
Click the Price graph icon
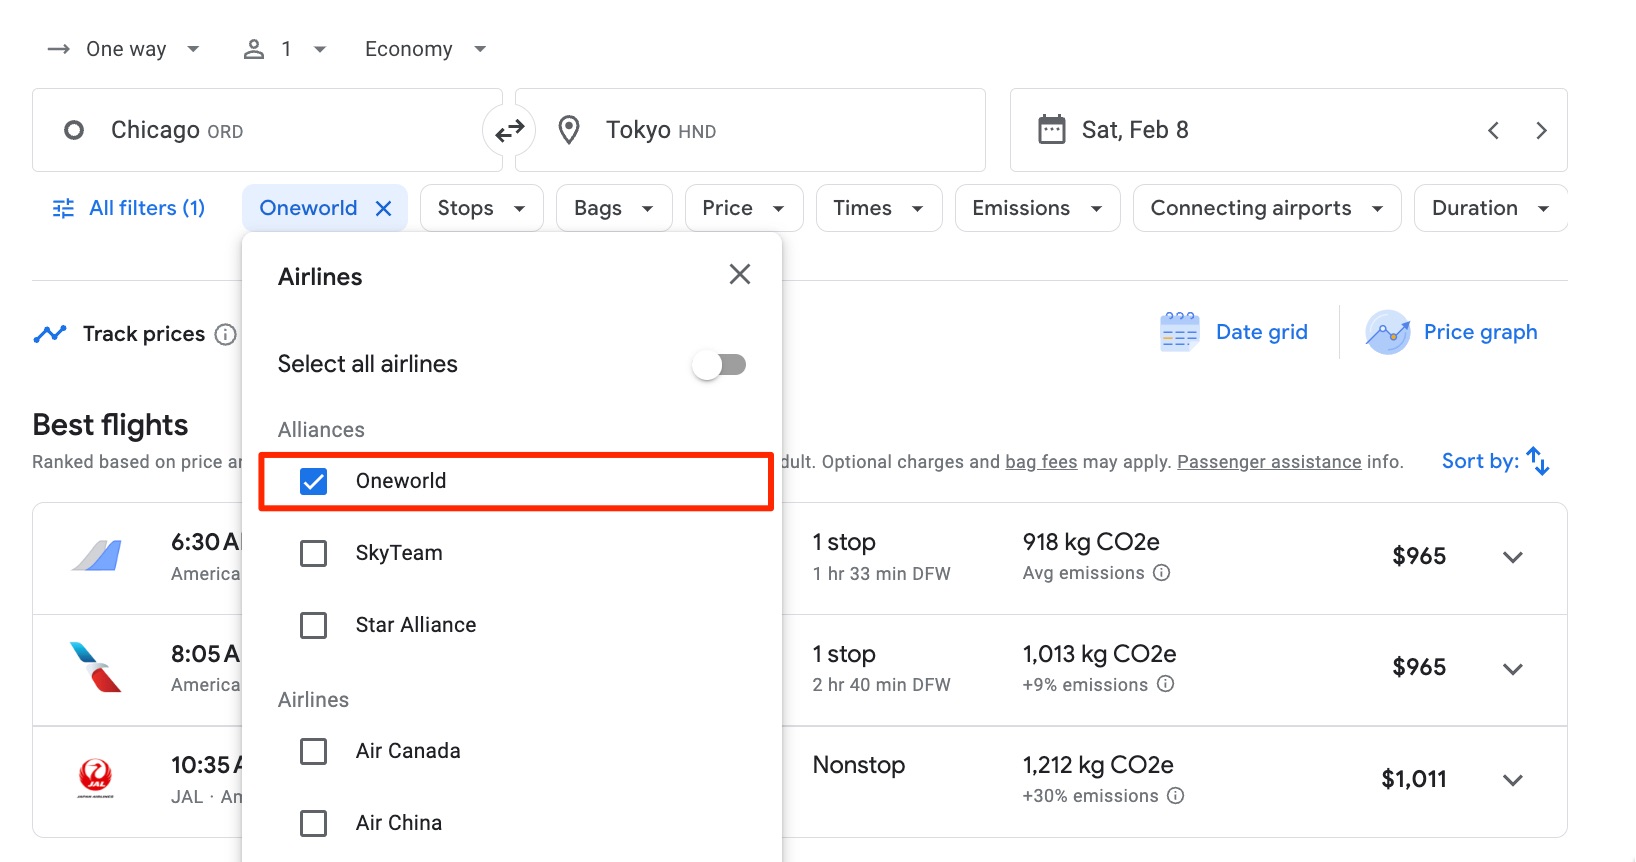tap(1388, 332)
